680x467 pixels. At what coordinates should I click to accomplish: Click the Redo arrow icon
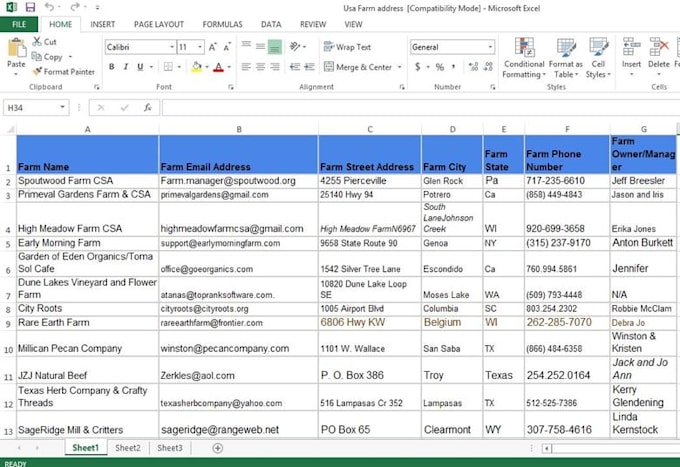tap(75, 7)
